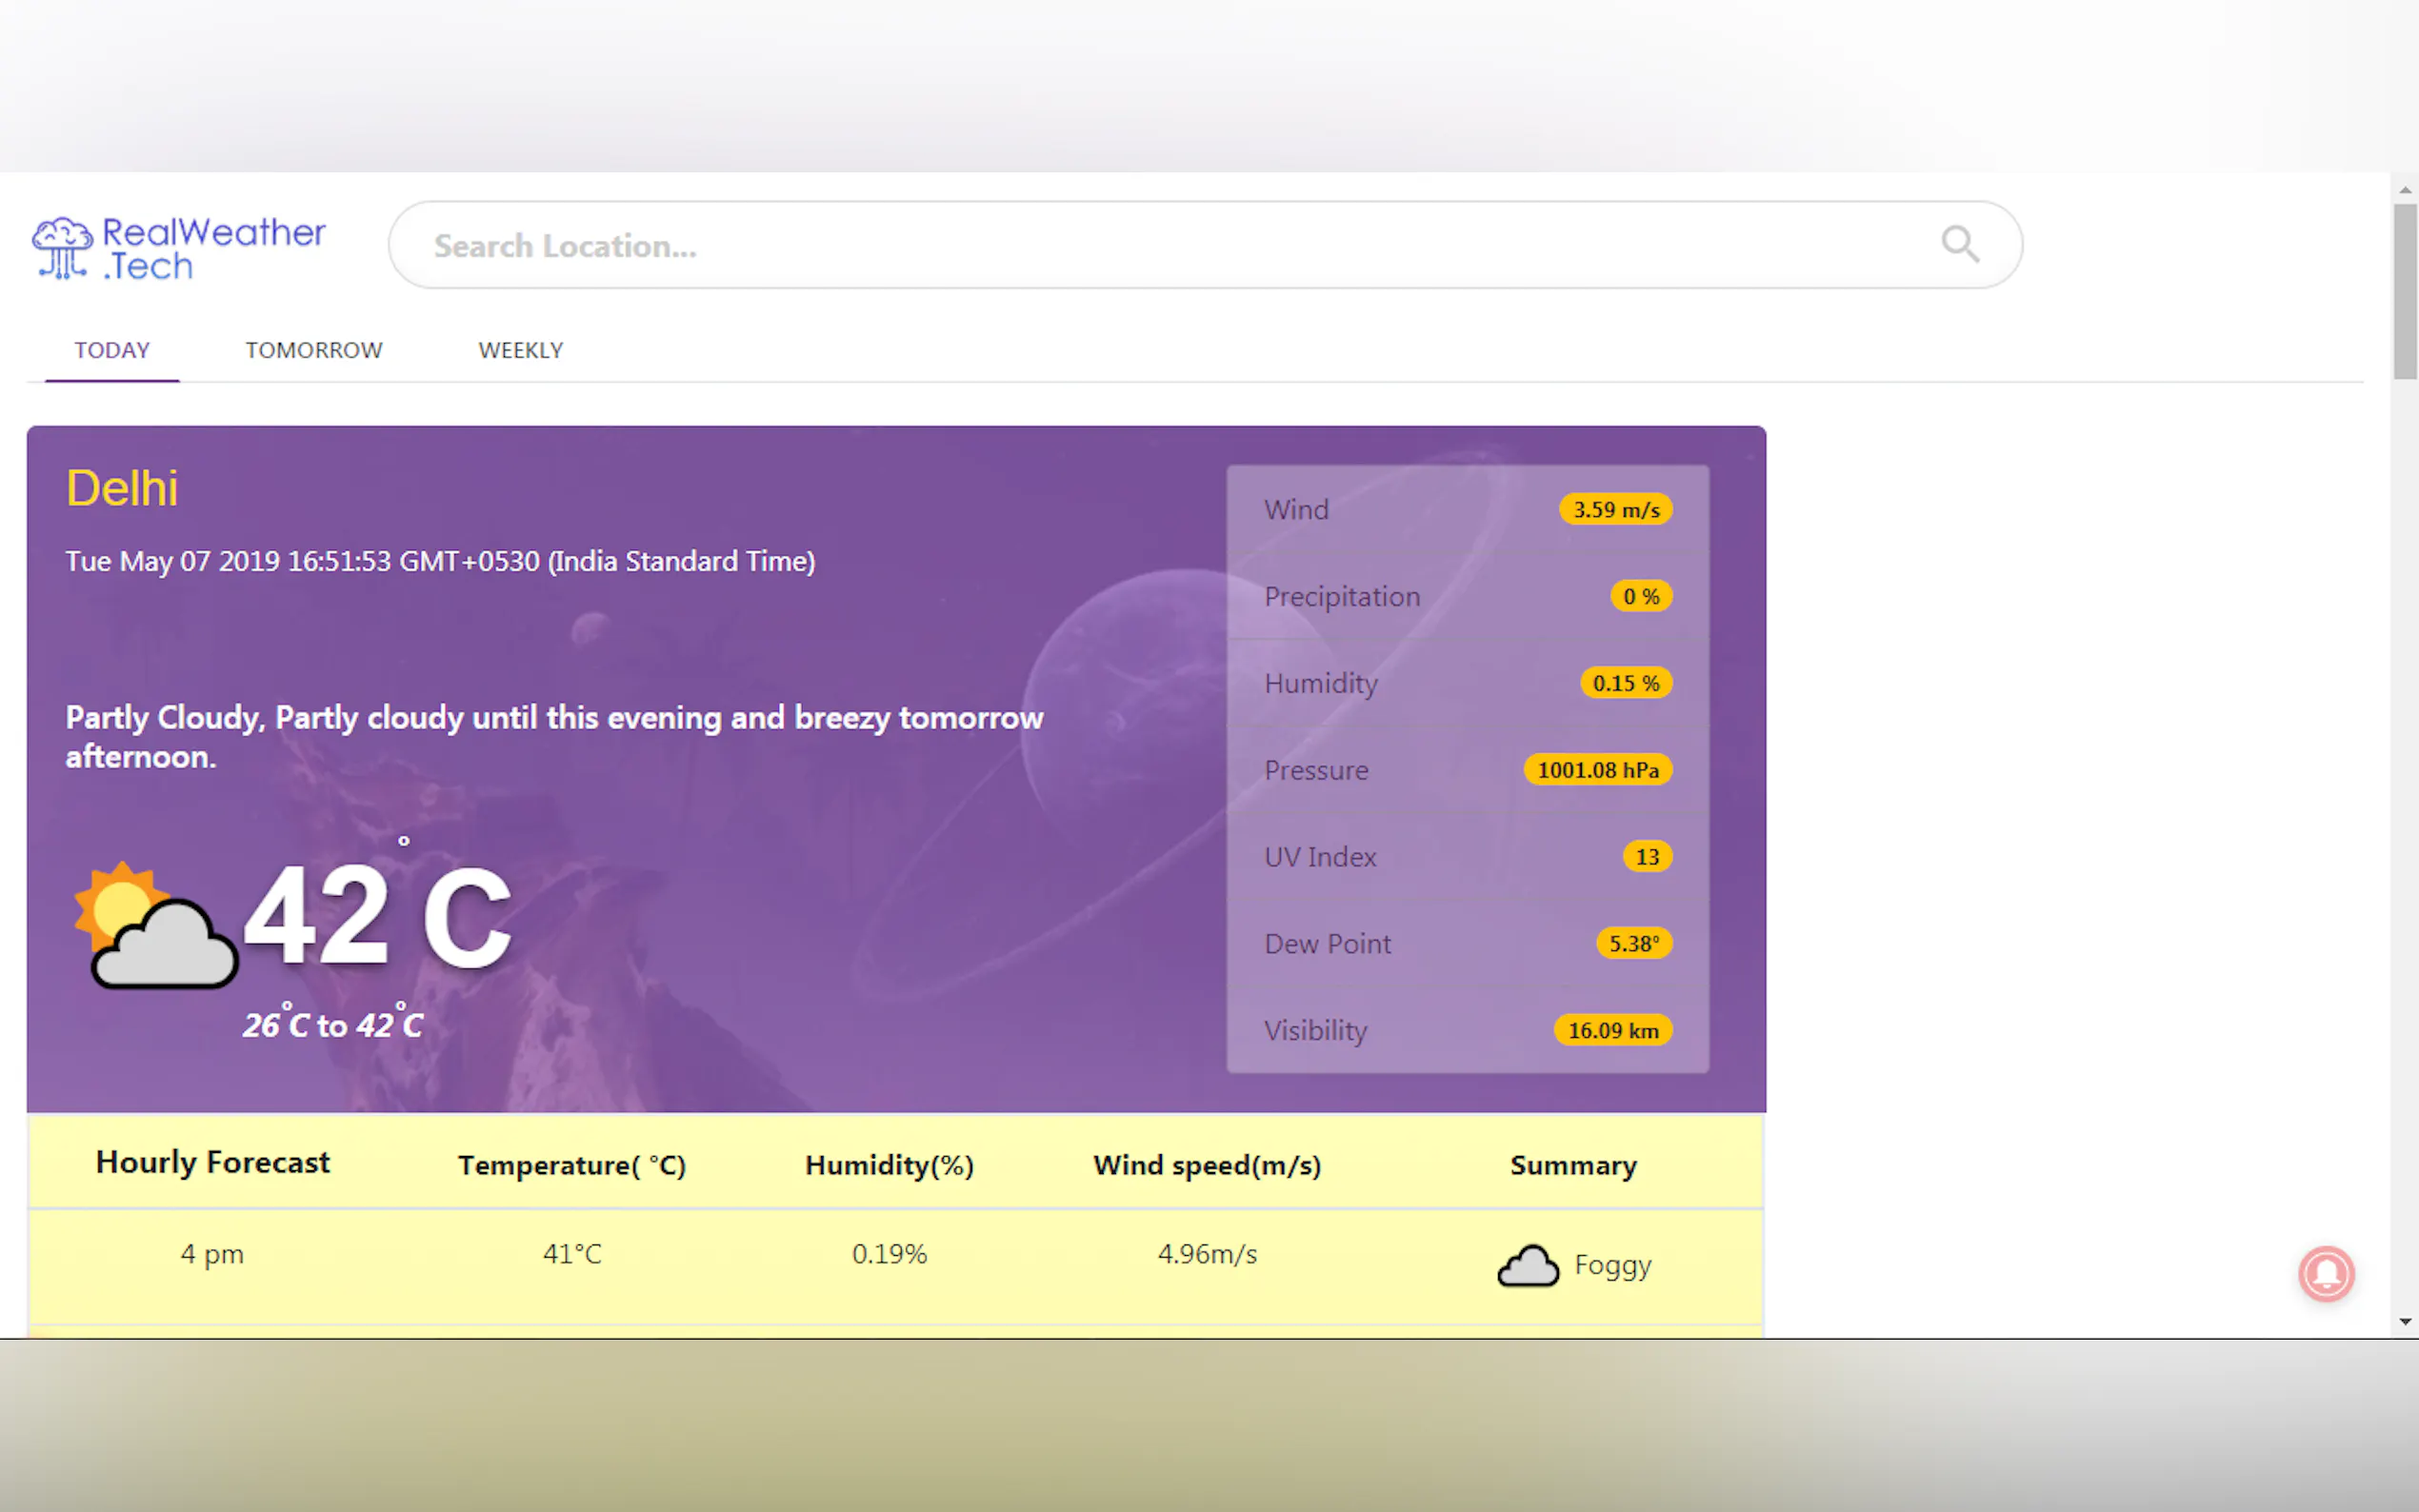Click the Delhi city heading
Screen dimensions: 2419x1512
(122, 489)
